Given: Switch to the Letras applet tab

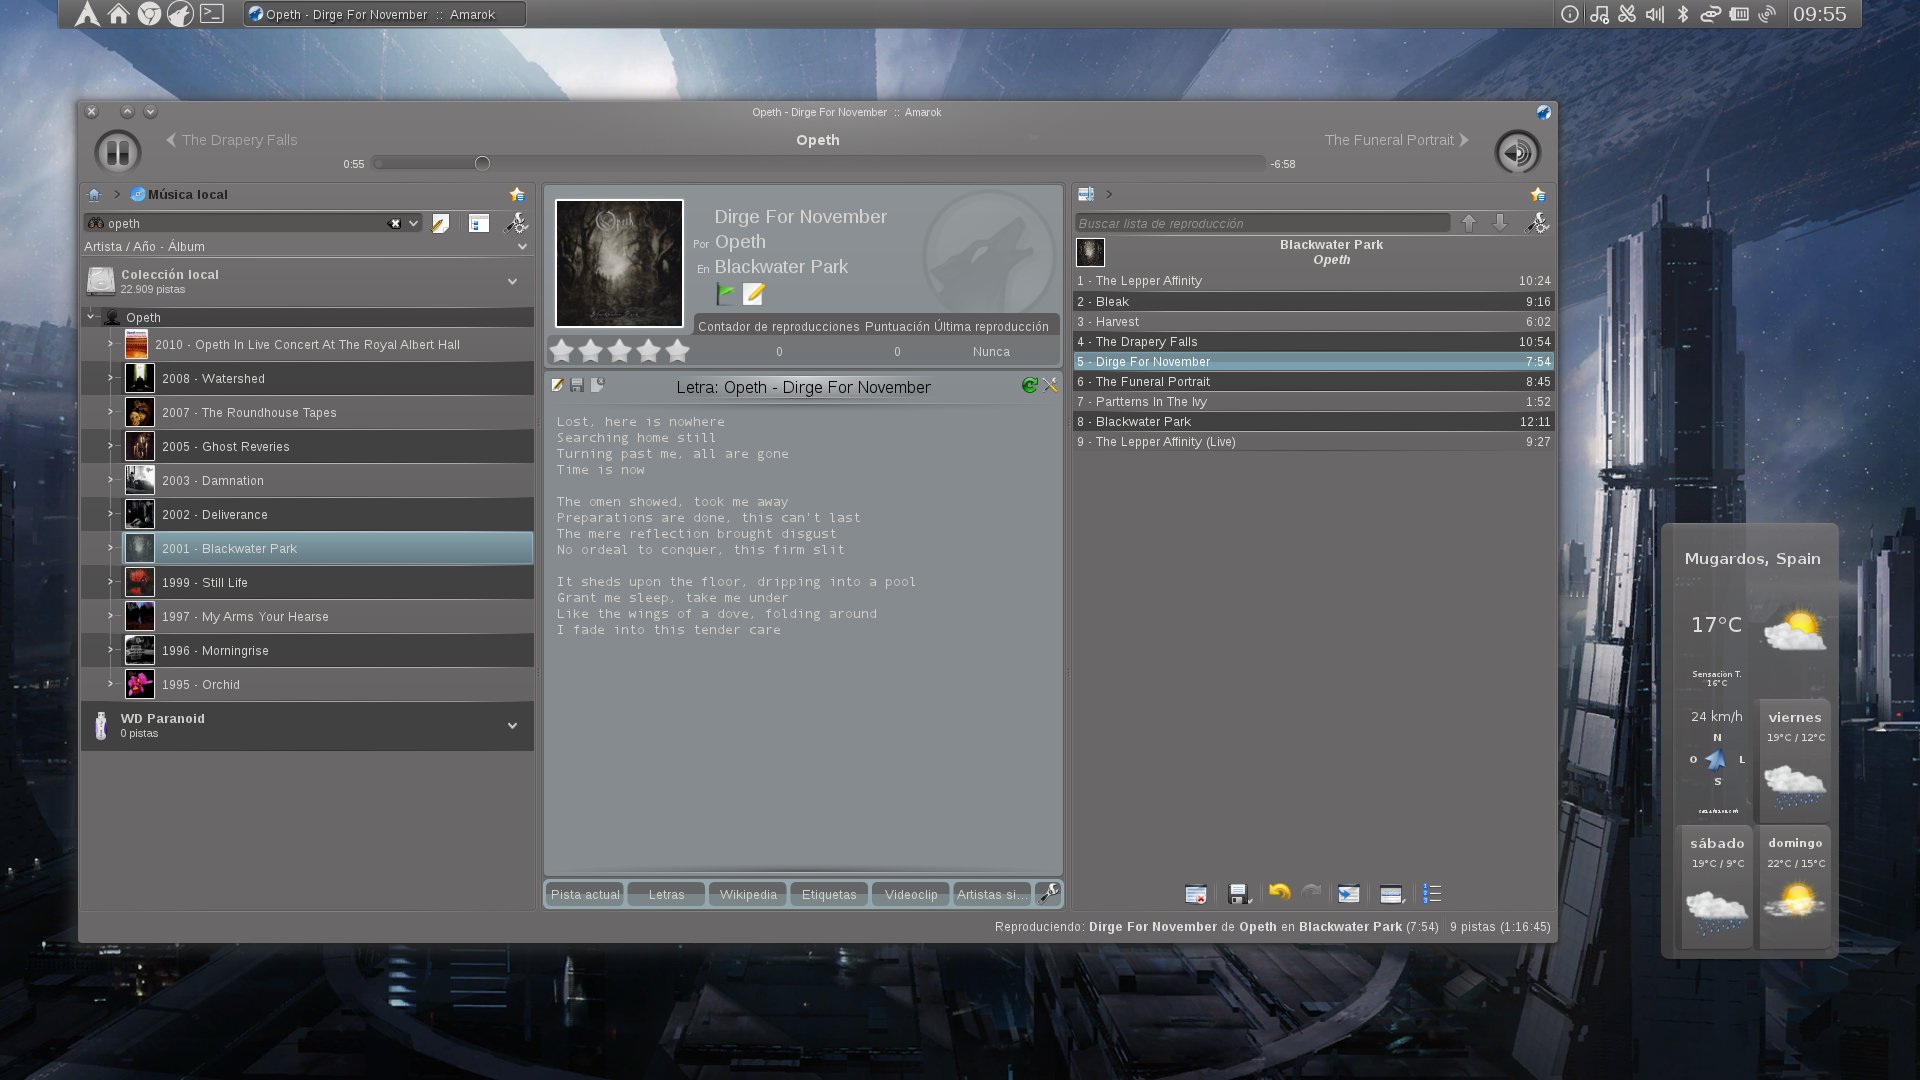Looking at the screenshot, I should point(667,894).
